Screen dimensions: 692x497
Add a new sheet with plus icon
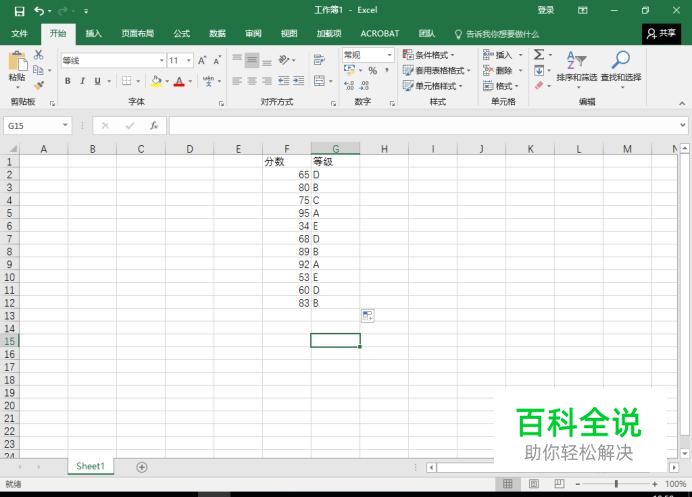(142, 467)
